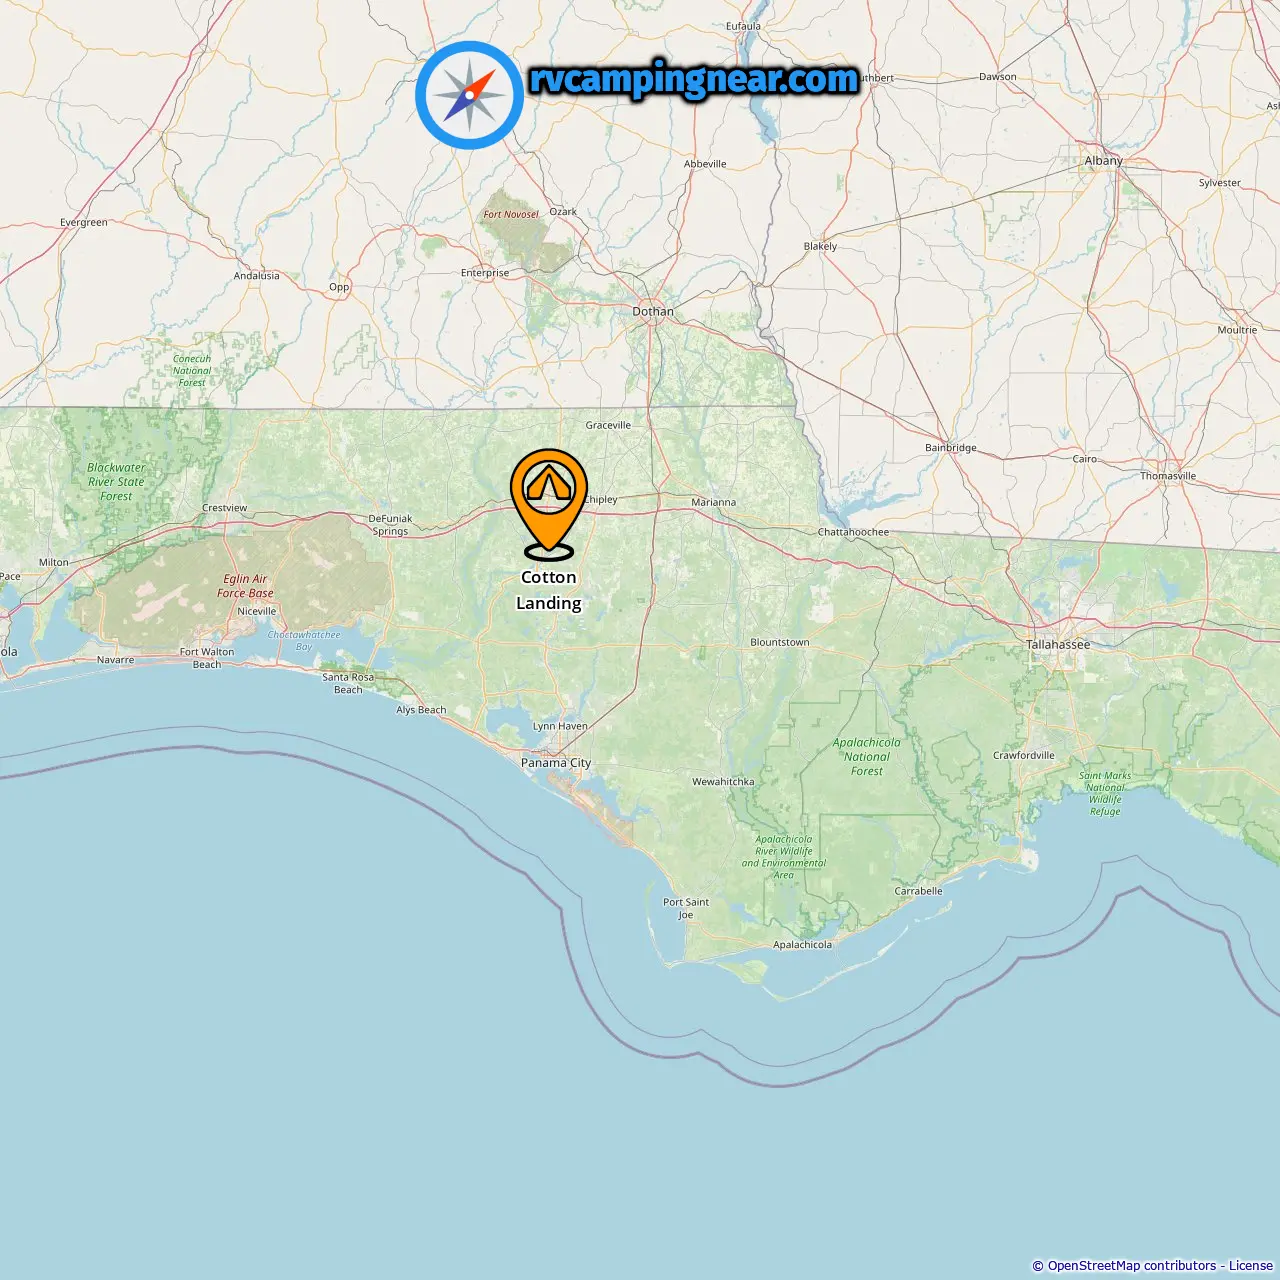
Task: Click the Fort Walton Beach label
Action: [207, 657]
